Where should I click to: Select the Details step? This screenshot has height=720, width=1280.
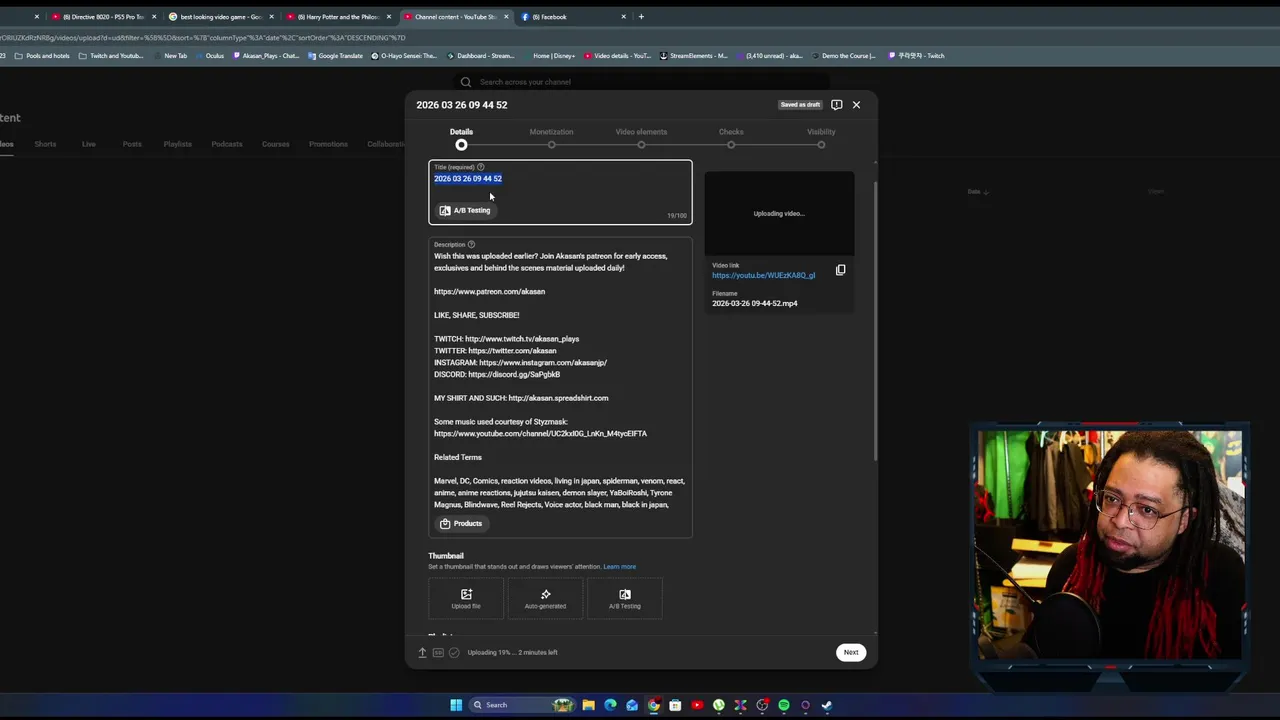461,138
